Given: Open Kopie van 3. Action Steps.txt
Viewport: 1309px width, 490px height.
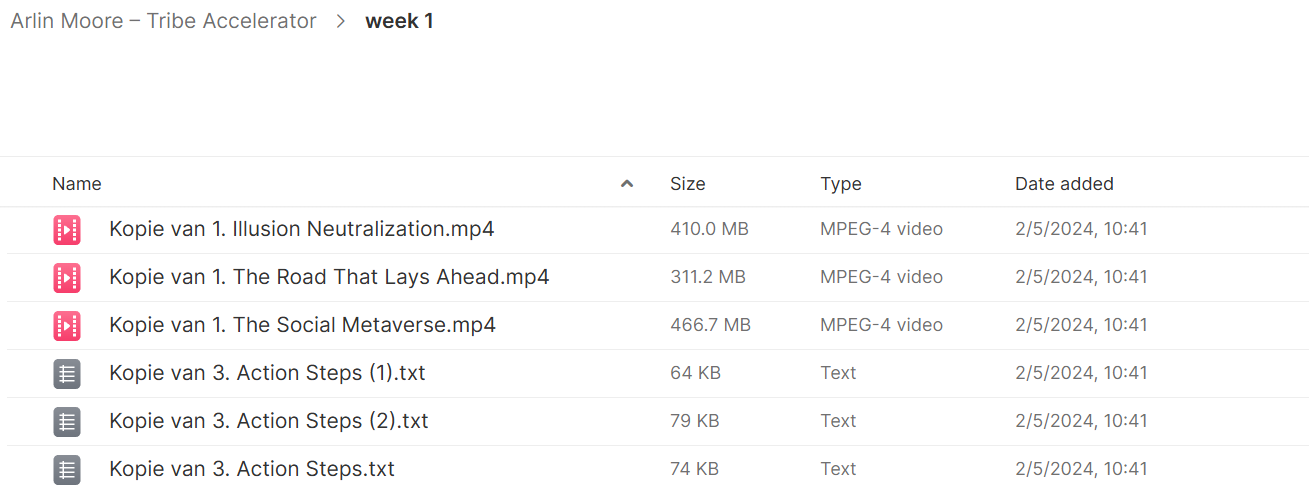Looking at the screenshot, I should click(252, 469).
